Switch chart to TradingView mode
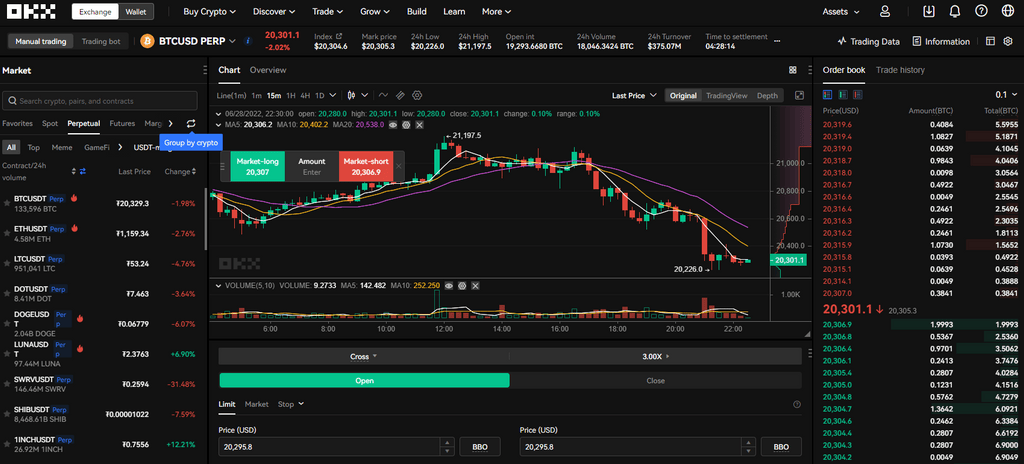 (726, 95)
